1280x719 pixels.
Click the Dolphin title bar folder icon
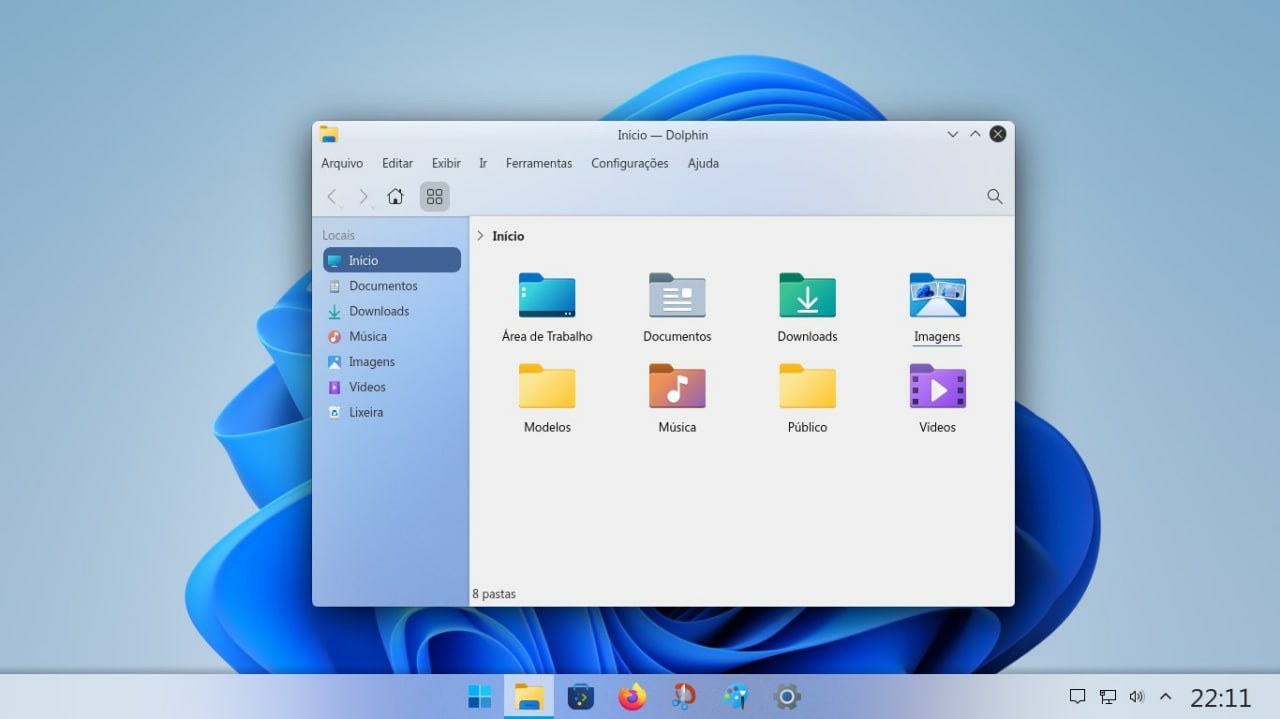pyautogui.click(x=329, y=134)
